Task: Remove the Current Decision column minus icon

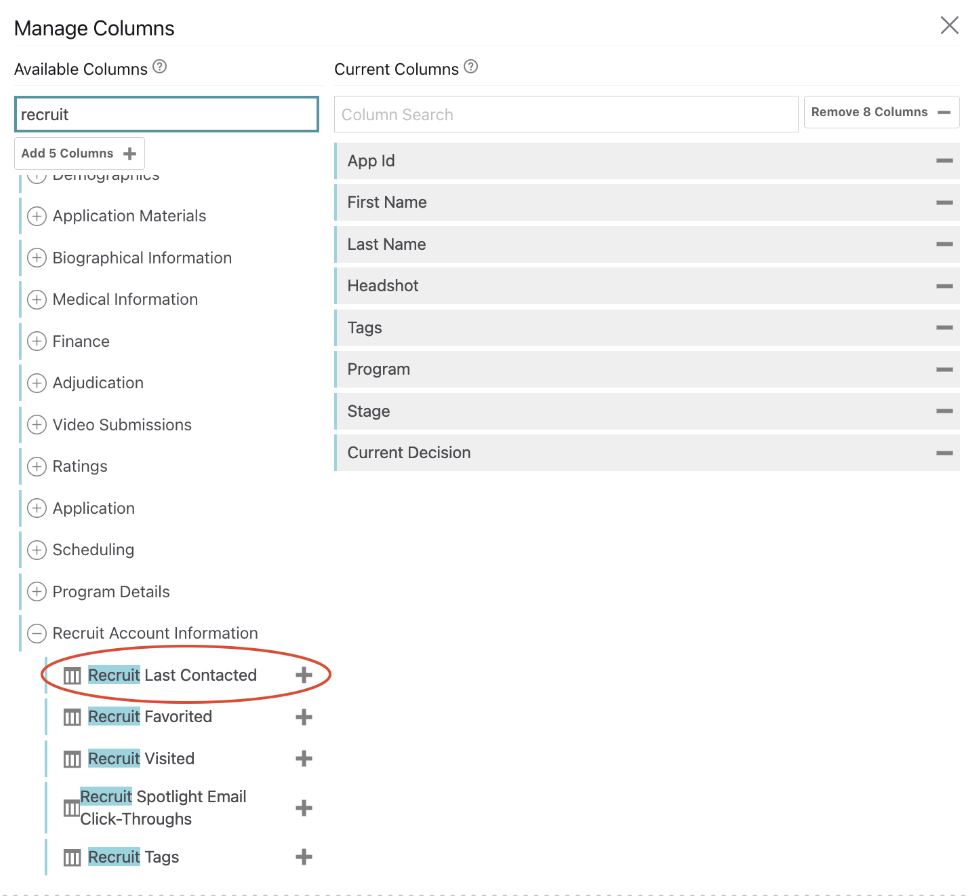Action: (x=944, y=453)
